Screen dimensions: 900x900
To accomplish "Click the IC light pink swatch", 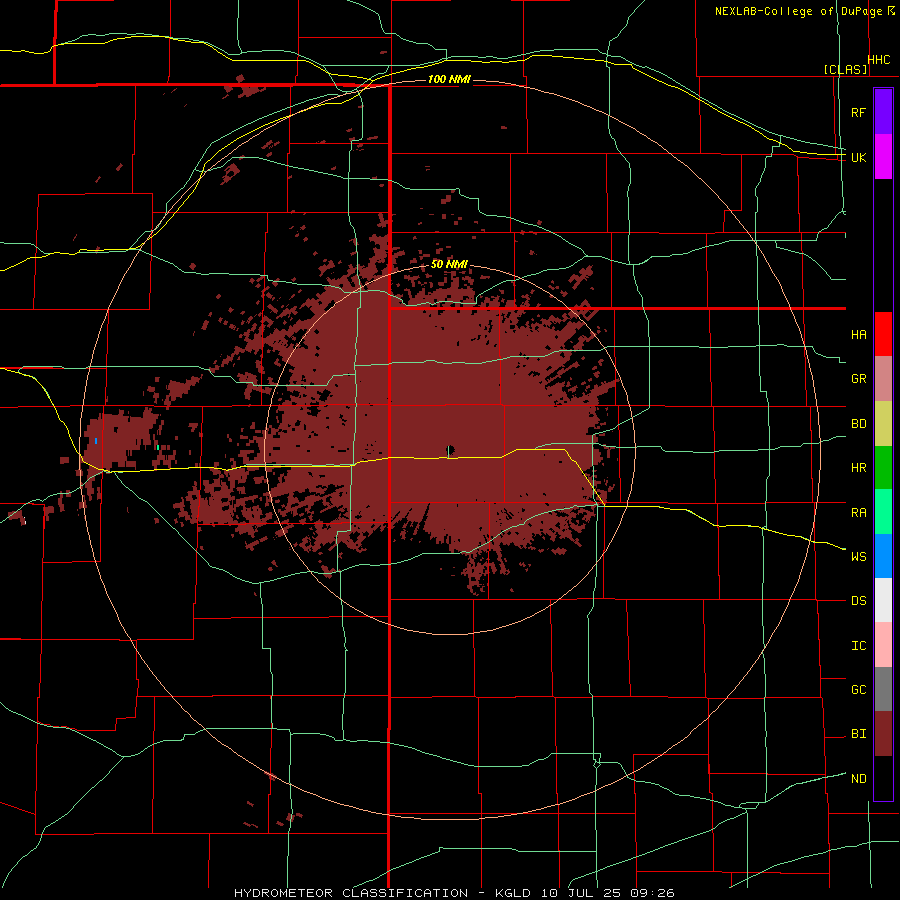I will coord(883,645).
